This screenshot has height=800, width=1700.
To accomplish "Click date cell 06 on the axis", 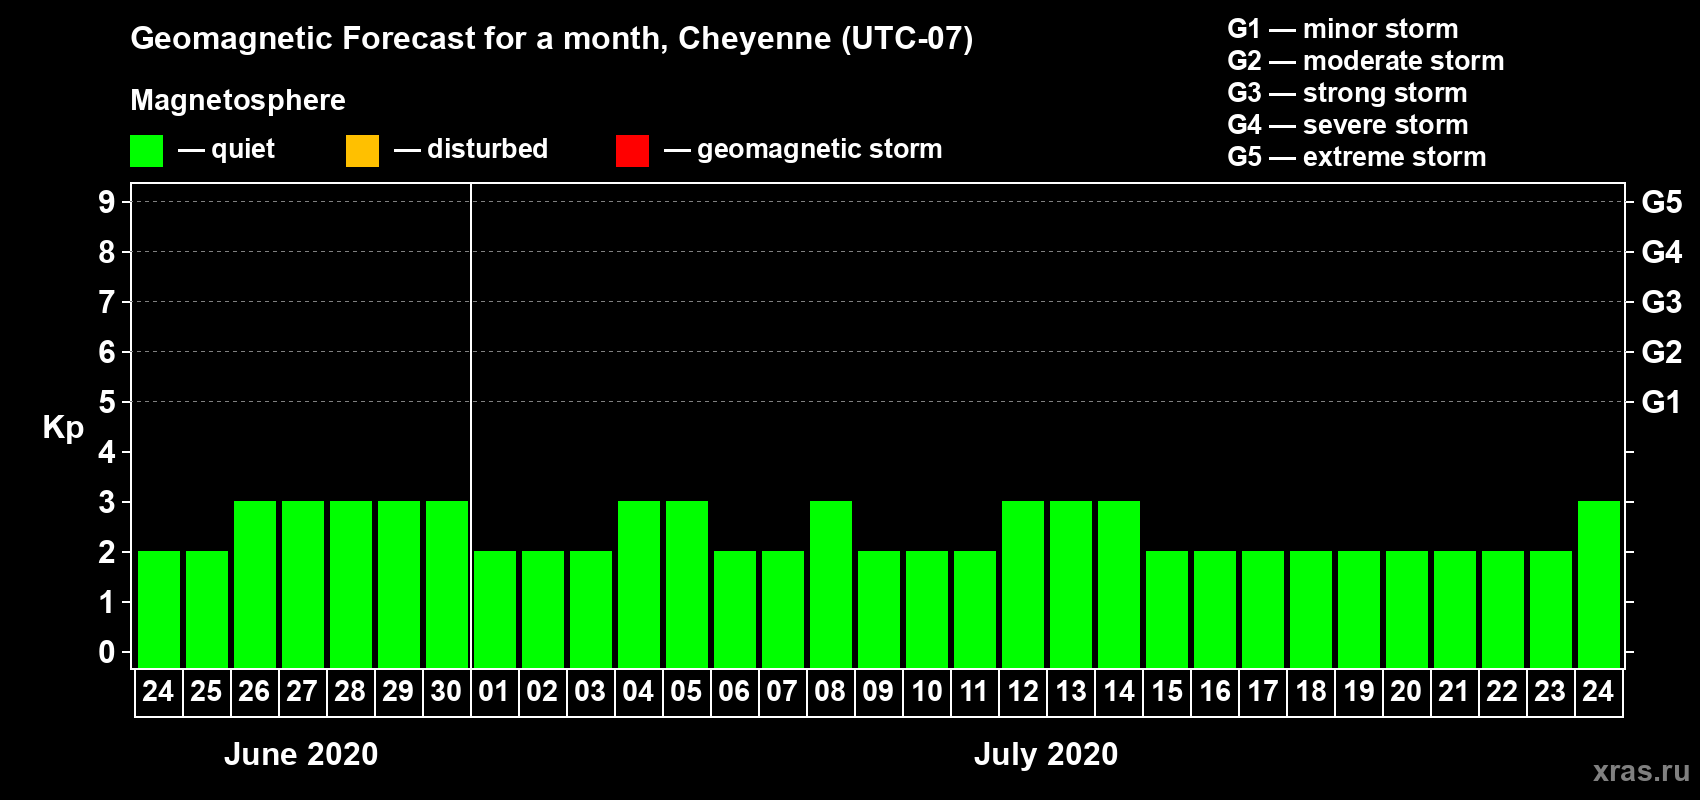I will [x=735, y=692].
